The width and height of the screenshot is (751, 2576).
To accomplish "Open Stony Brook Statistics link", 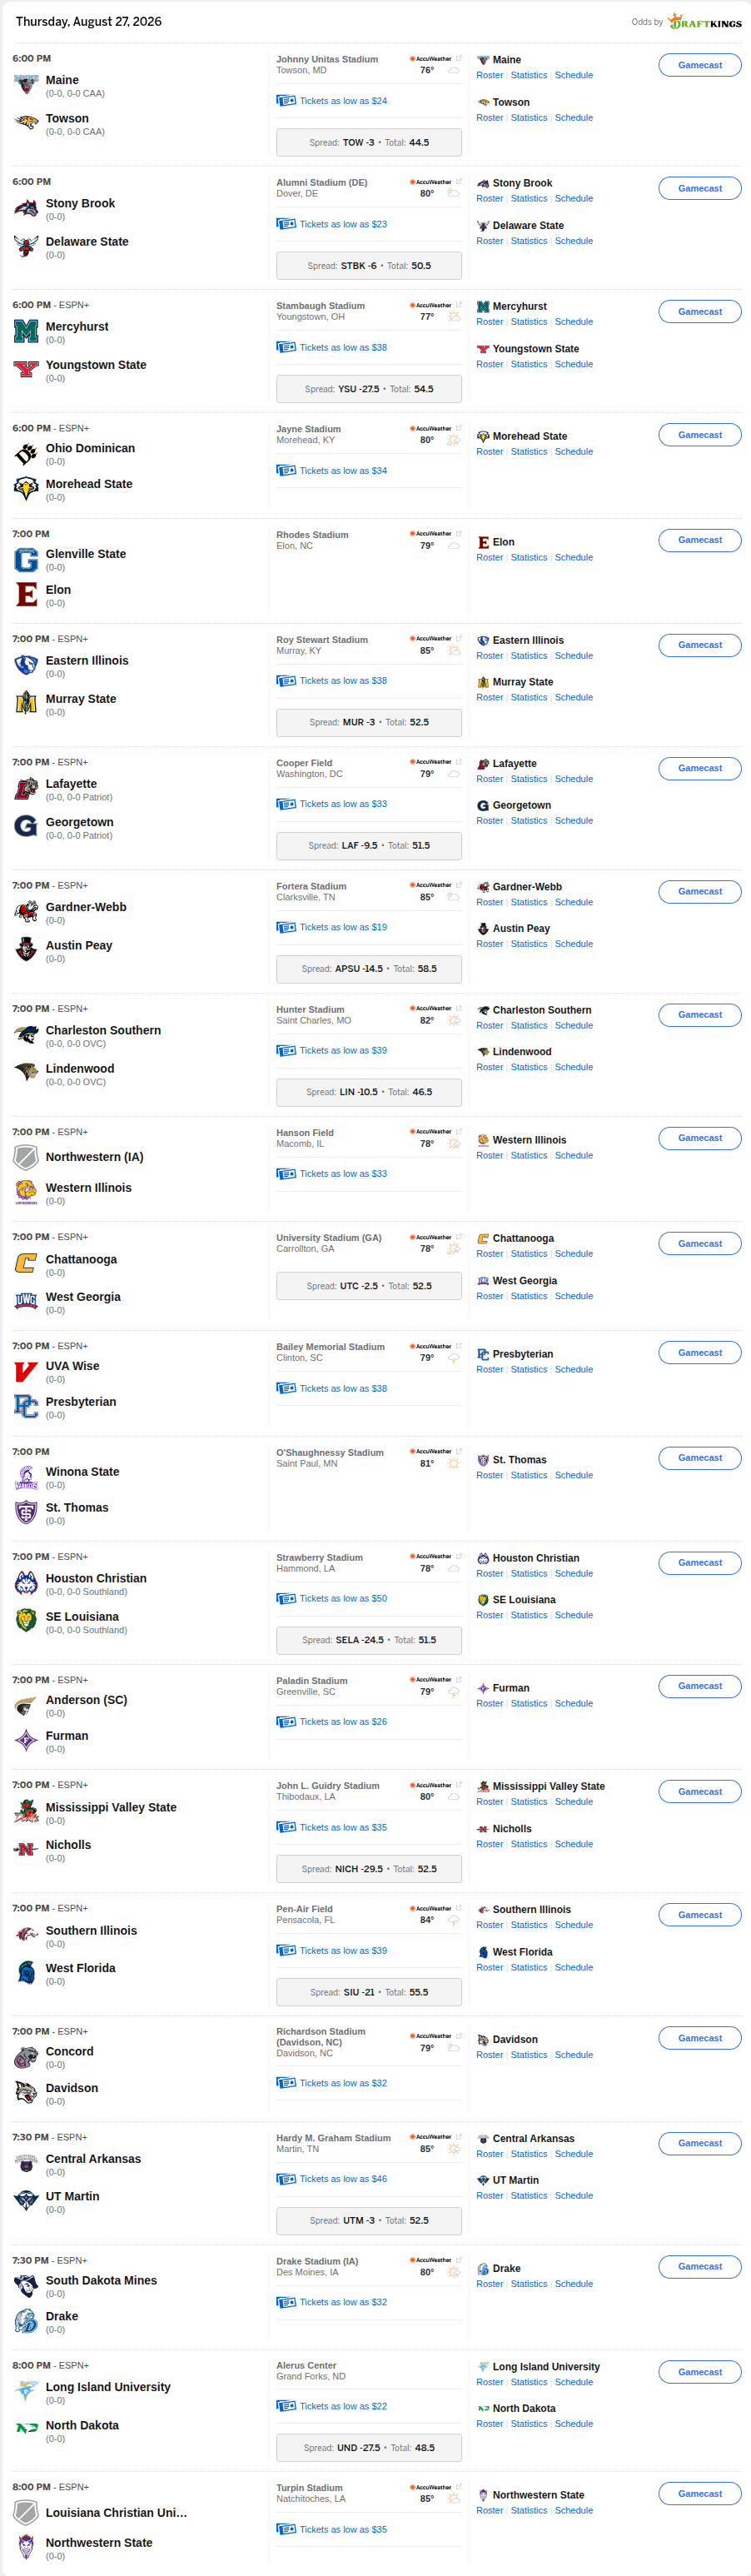I will (529, 199).
